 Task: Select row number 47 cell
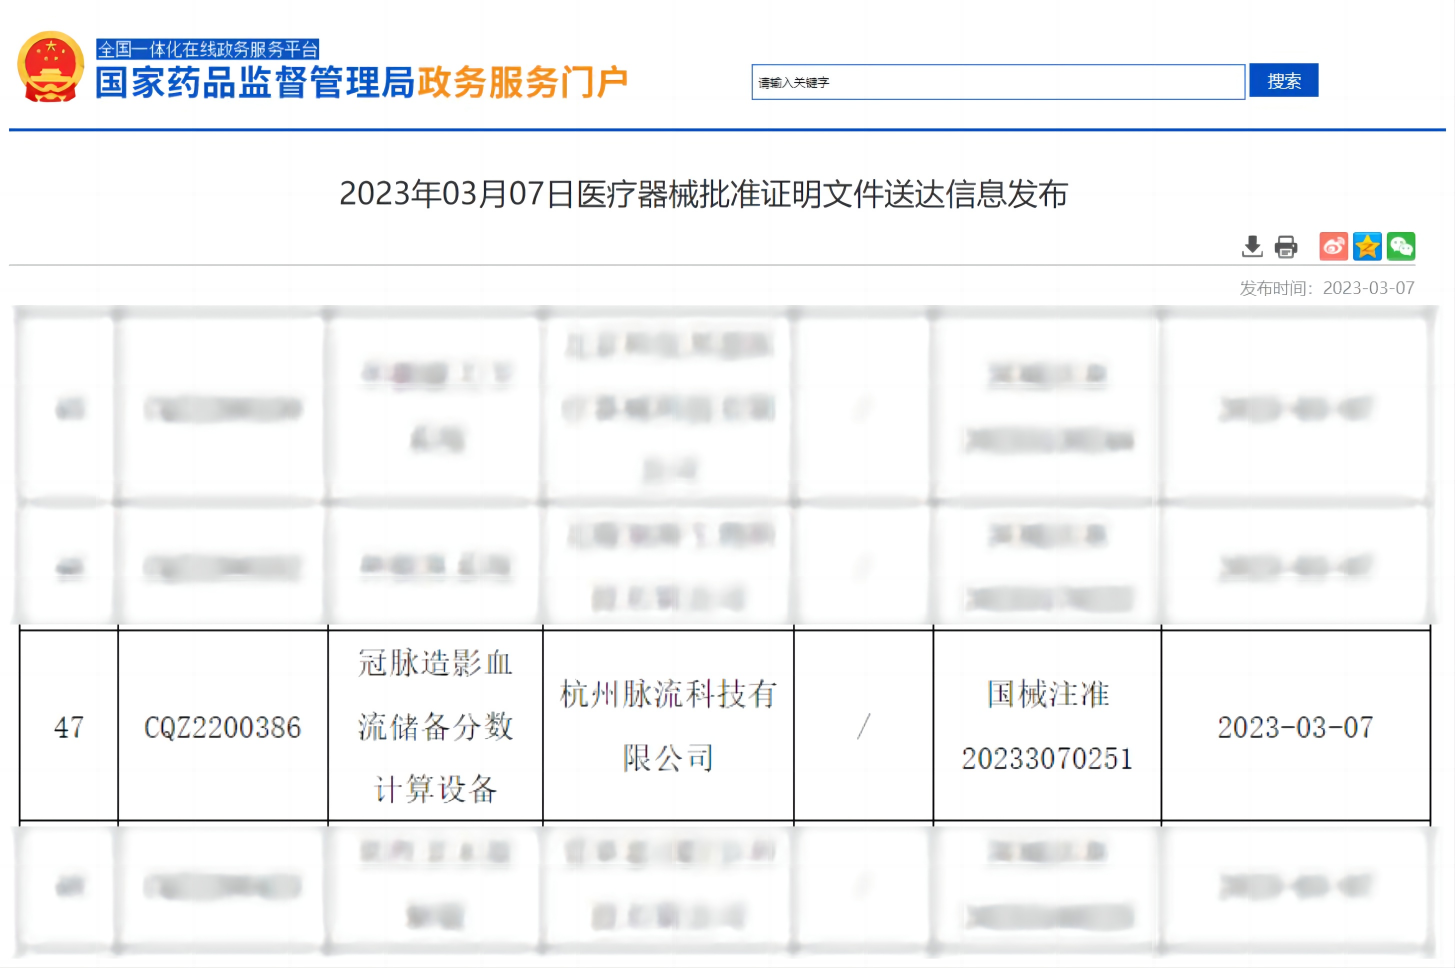(x=69, y=727)
